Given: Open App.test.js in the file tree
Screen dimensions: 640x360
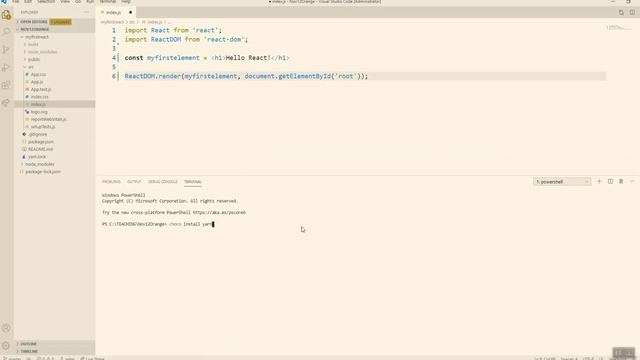Looking at the screenshot, I should (41, 89).
